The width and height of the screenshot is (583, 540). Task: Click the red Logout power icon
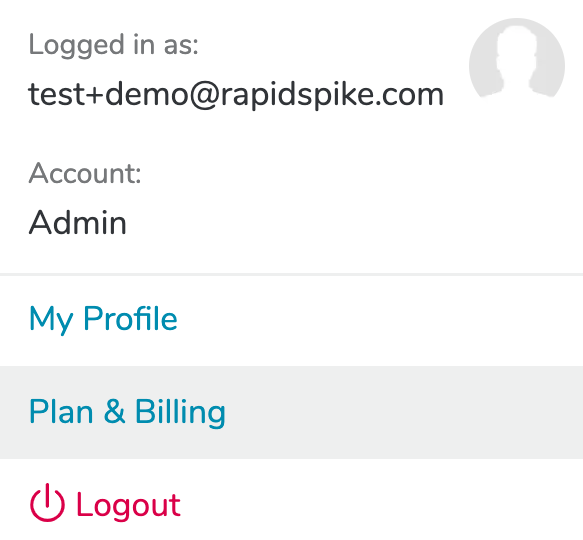47,503
